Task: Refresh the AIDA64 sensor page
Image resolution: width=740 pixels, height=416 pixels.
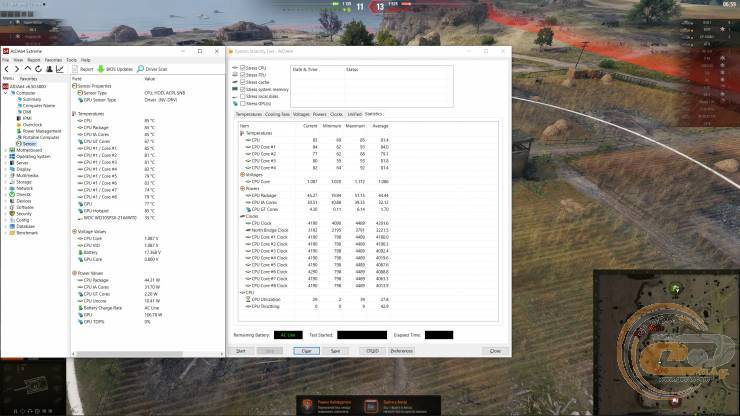Action: 38,69
